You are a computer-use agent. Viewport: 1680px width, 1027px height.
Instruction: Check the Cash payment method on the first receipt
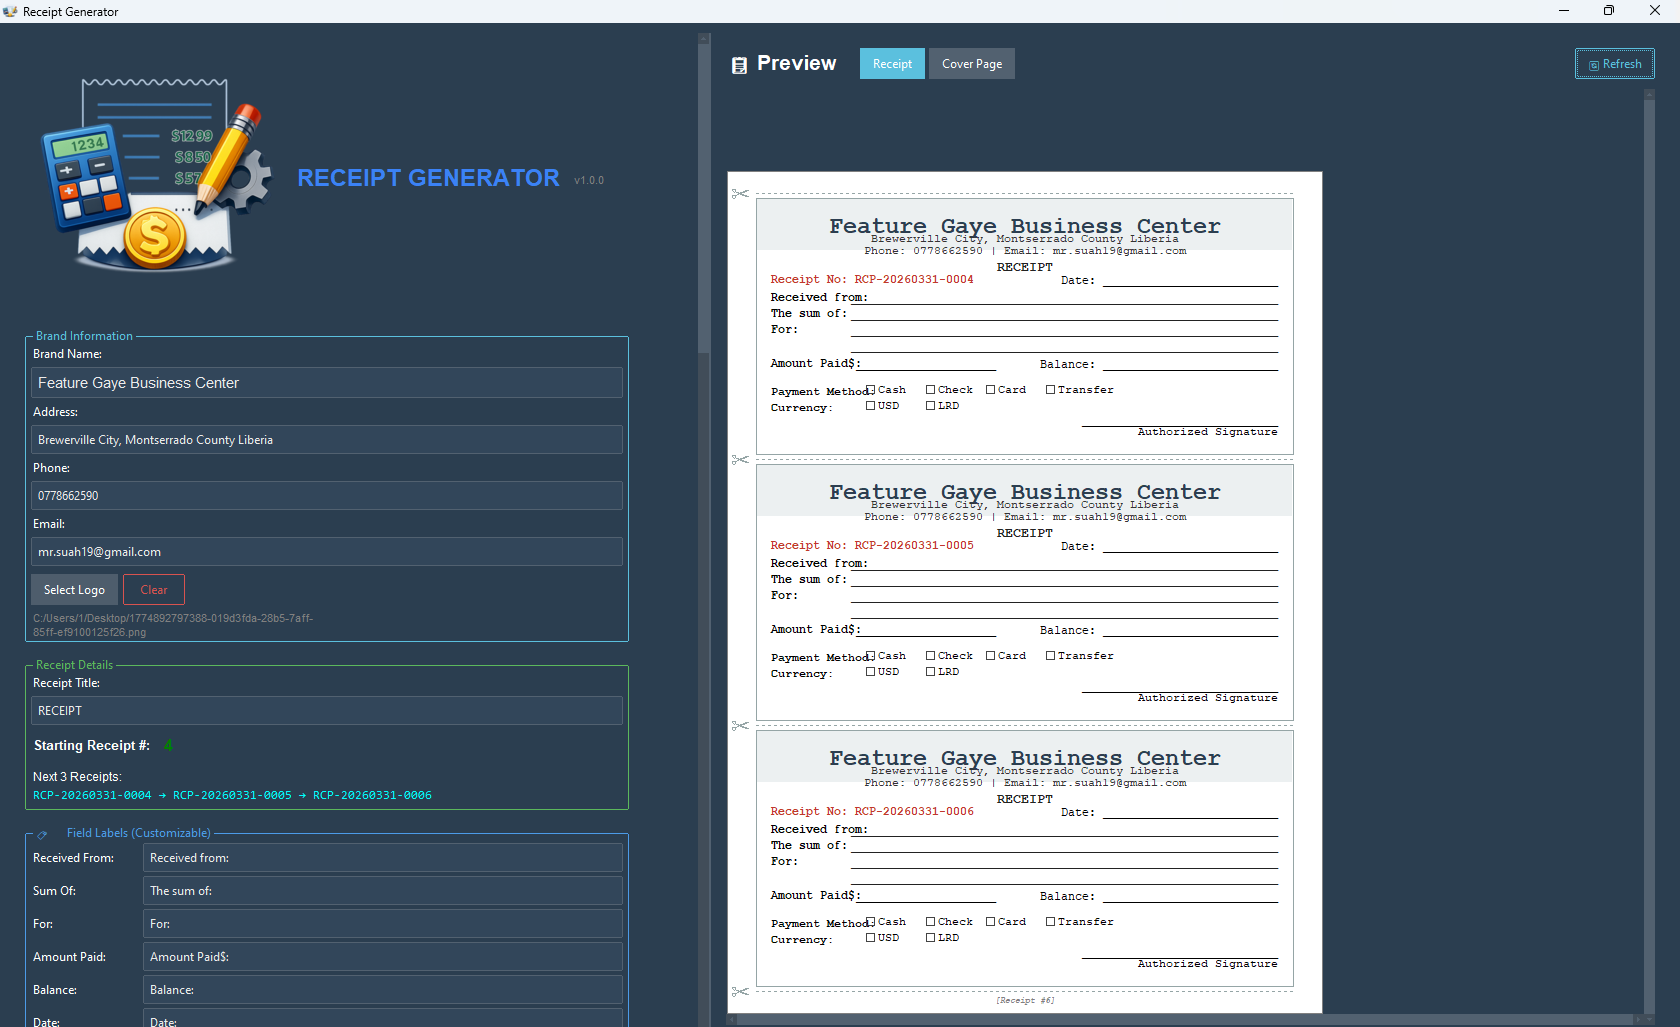point(871,389)
